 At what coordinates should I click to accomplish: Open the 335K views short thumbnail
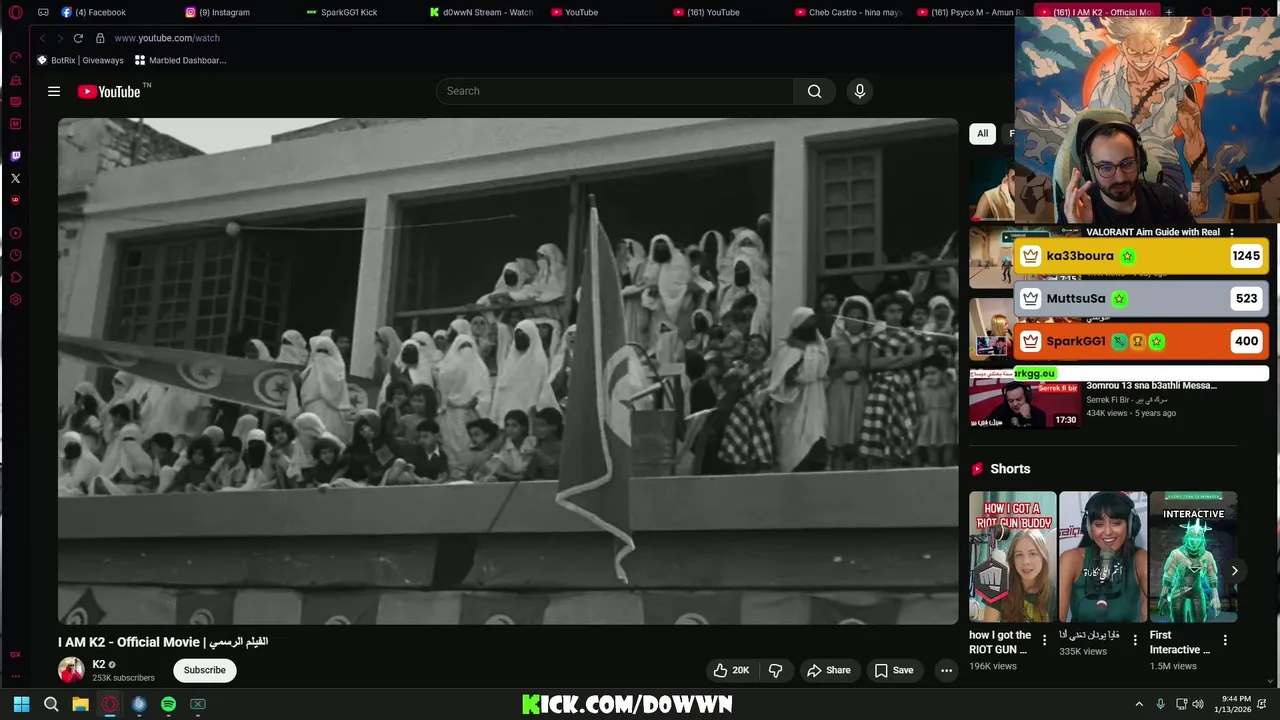(x=1103, y=557)
